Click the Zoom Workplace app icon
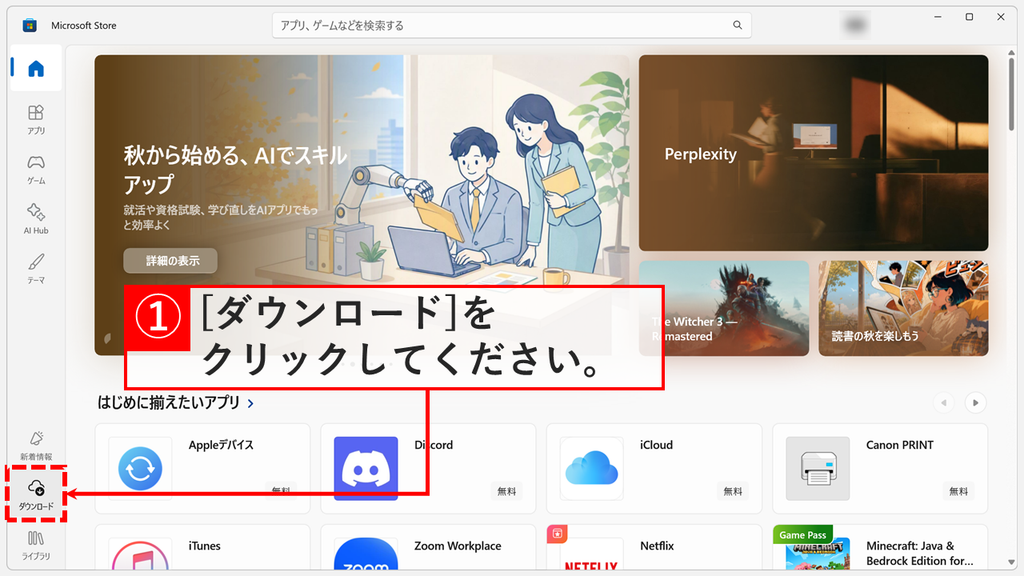The image size is (1024, 576). [x=366, y=554]
